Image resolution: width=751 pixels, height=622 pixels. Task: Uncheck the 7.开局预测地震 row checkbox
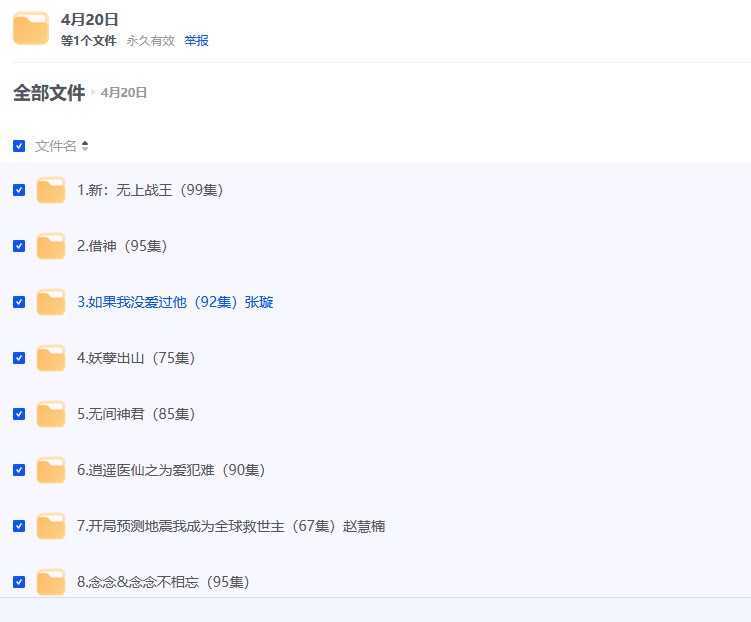point(19,526)
